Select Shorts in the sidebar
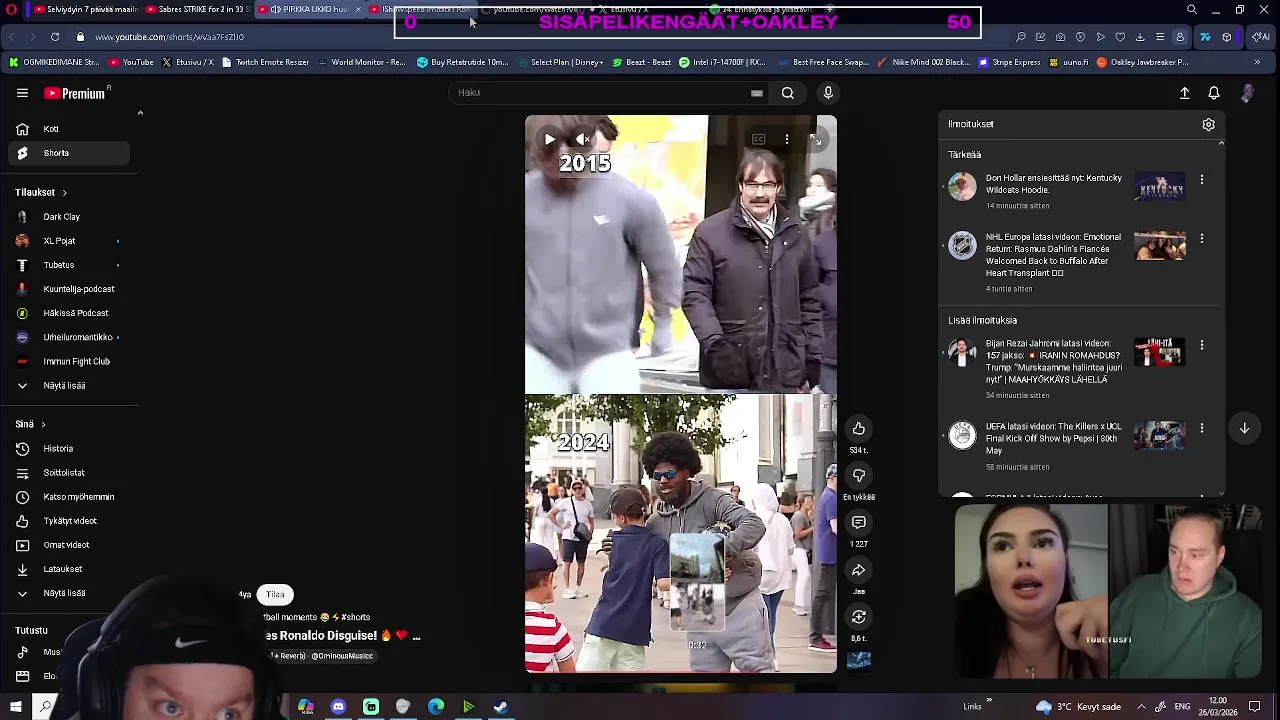Screen dimensions: 1280x720 tap(70, 153)
